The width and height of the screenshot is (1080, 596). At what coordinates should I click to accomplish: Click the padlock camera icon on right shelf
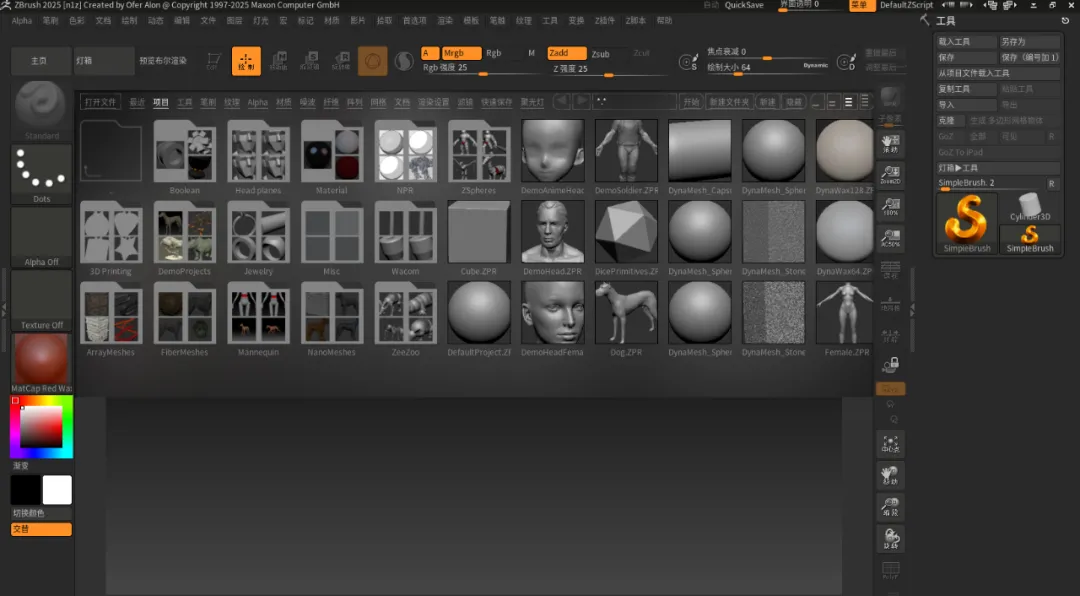tap(890, 364)
